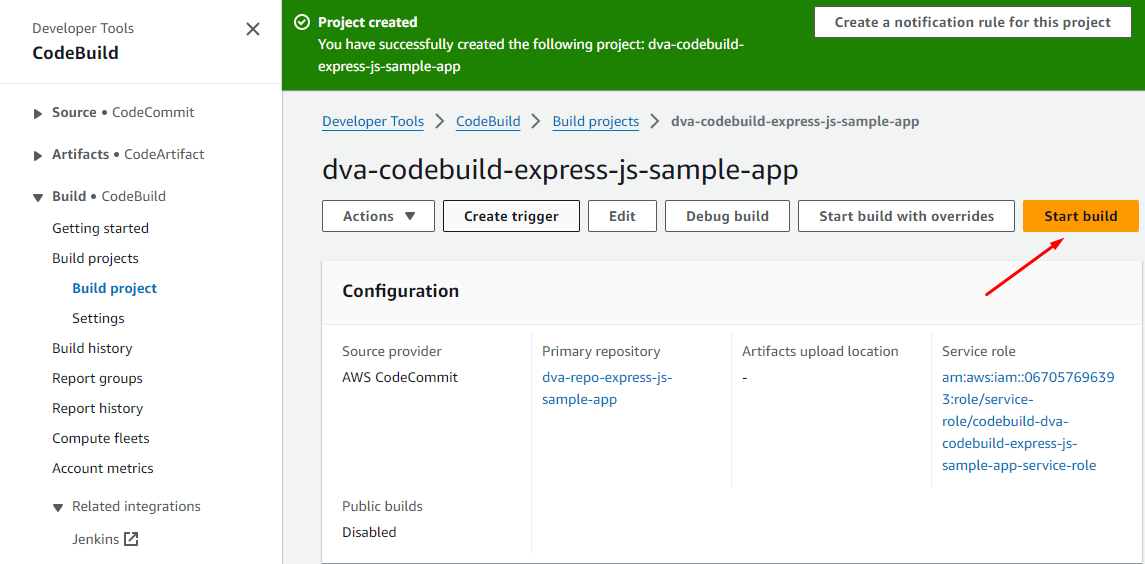Viewport: 1145px width, 564px height.
Task: Go to Report groups in the sidebar
Action: pyautogui.click(x=97, y=378)
